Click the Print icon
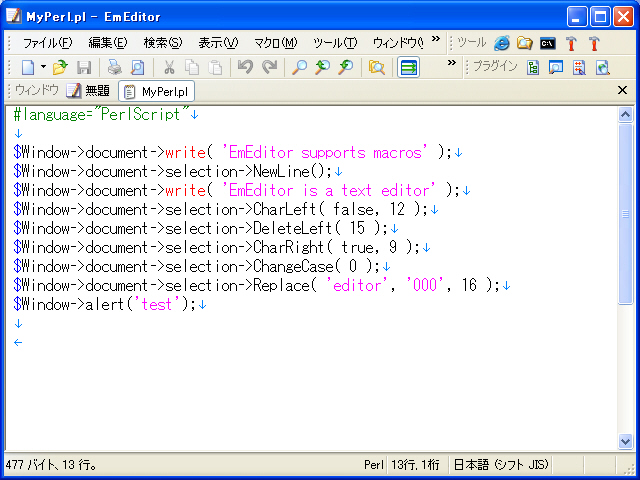640x480 pixels. 115,67
